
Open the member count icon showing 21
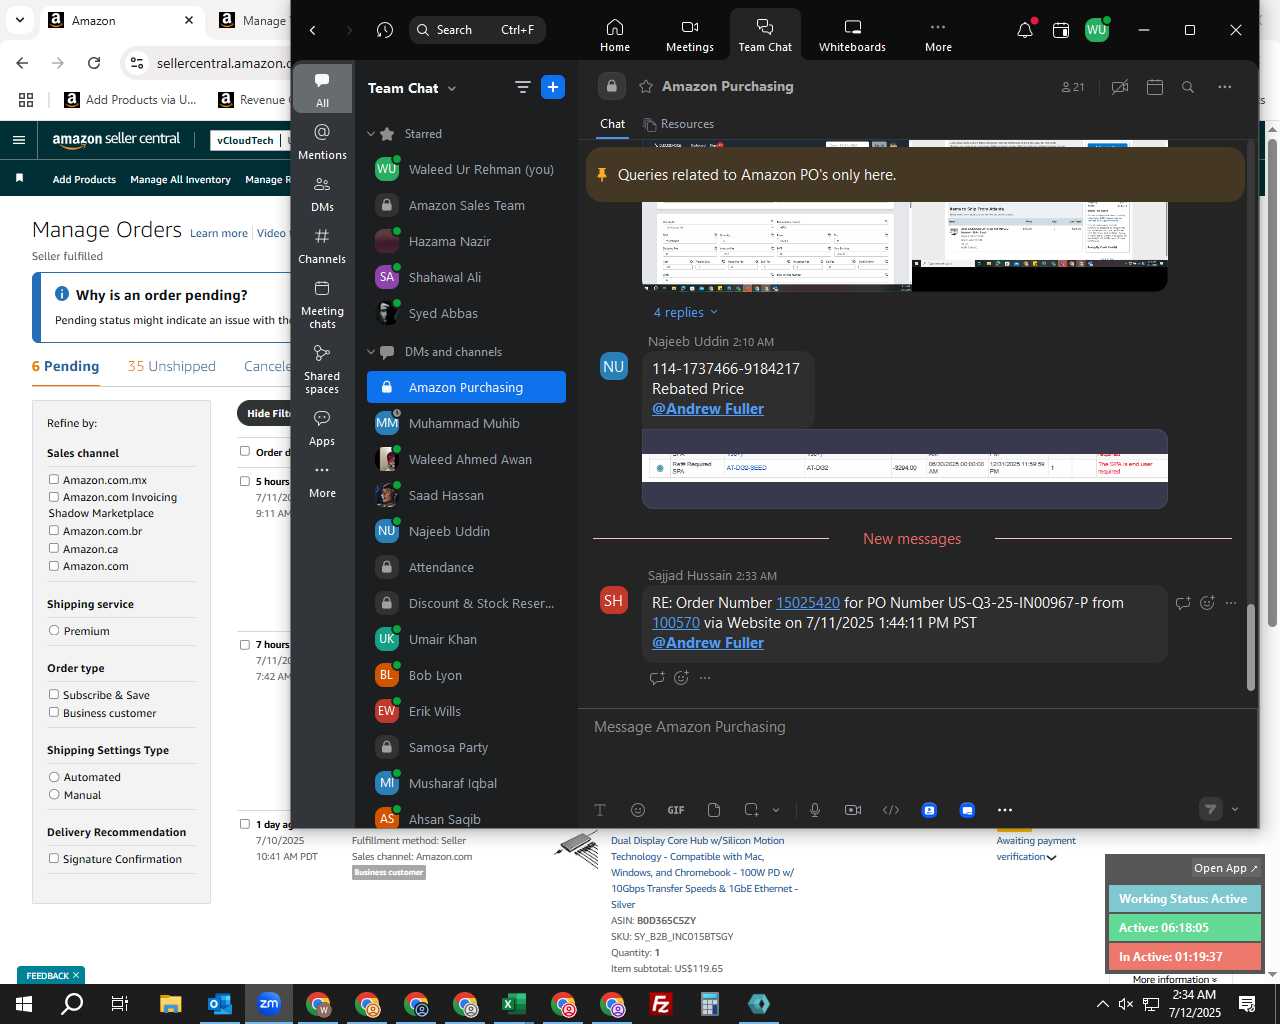pos(1073,87)
